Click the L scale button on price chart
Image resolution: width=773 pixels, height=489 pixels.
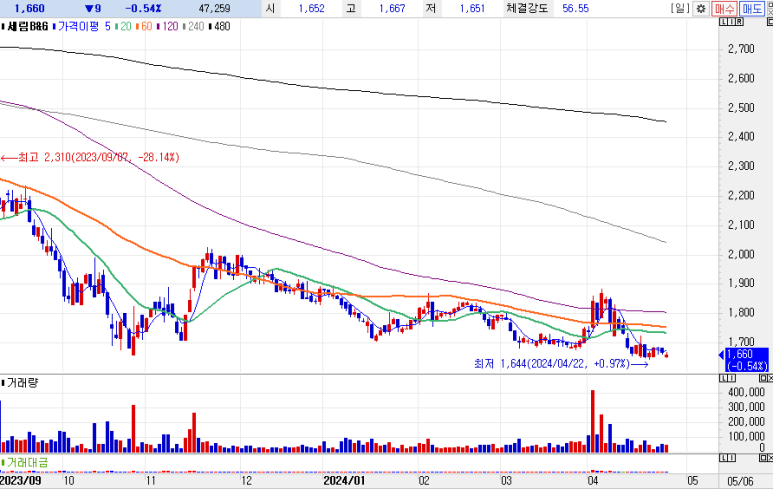(723, 22)
